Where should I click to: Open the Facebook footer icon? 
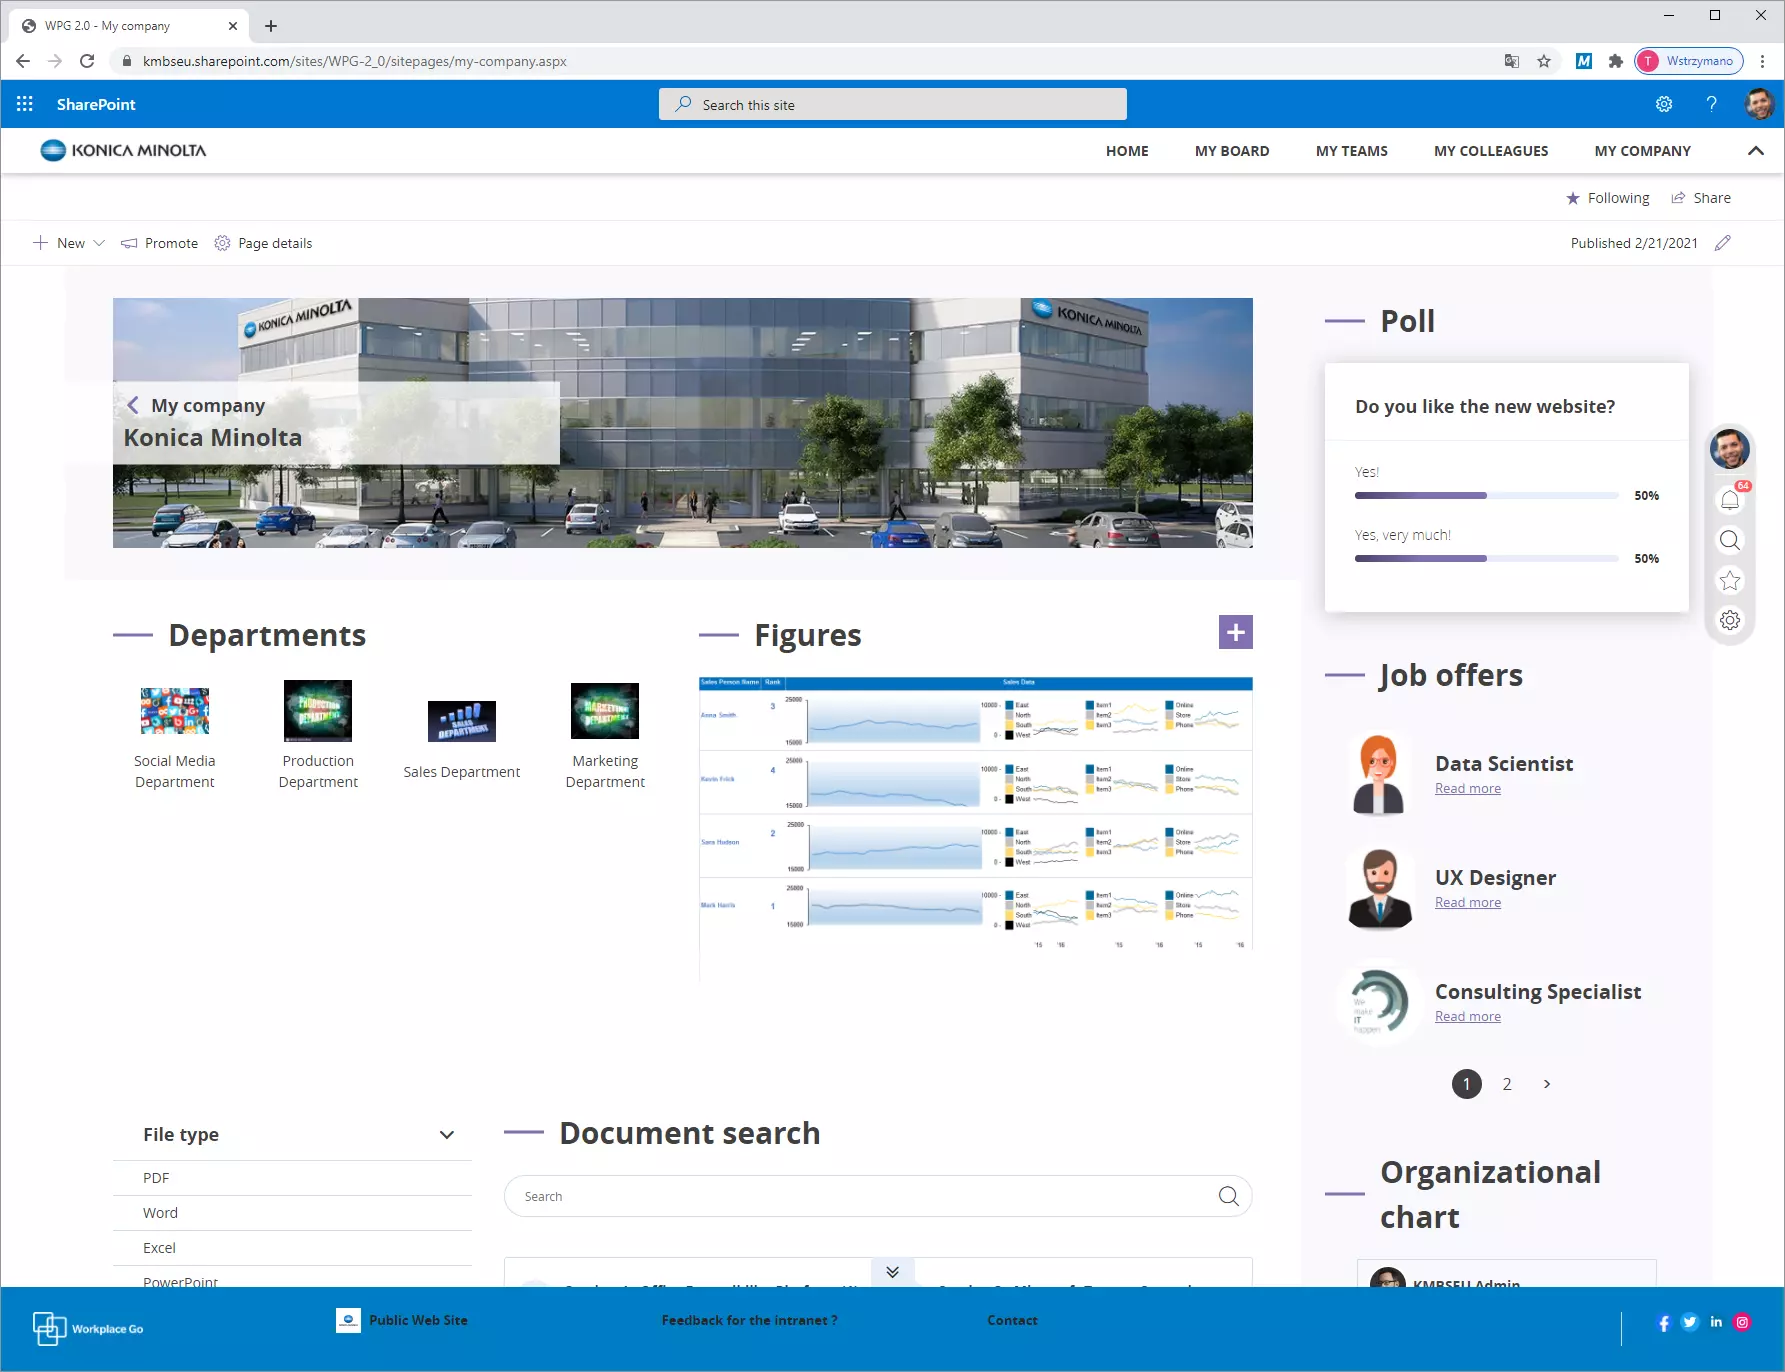pyautogui.click(x=1664, y=1323)
